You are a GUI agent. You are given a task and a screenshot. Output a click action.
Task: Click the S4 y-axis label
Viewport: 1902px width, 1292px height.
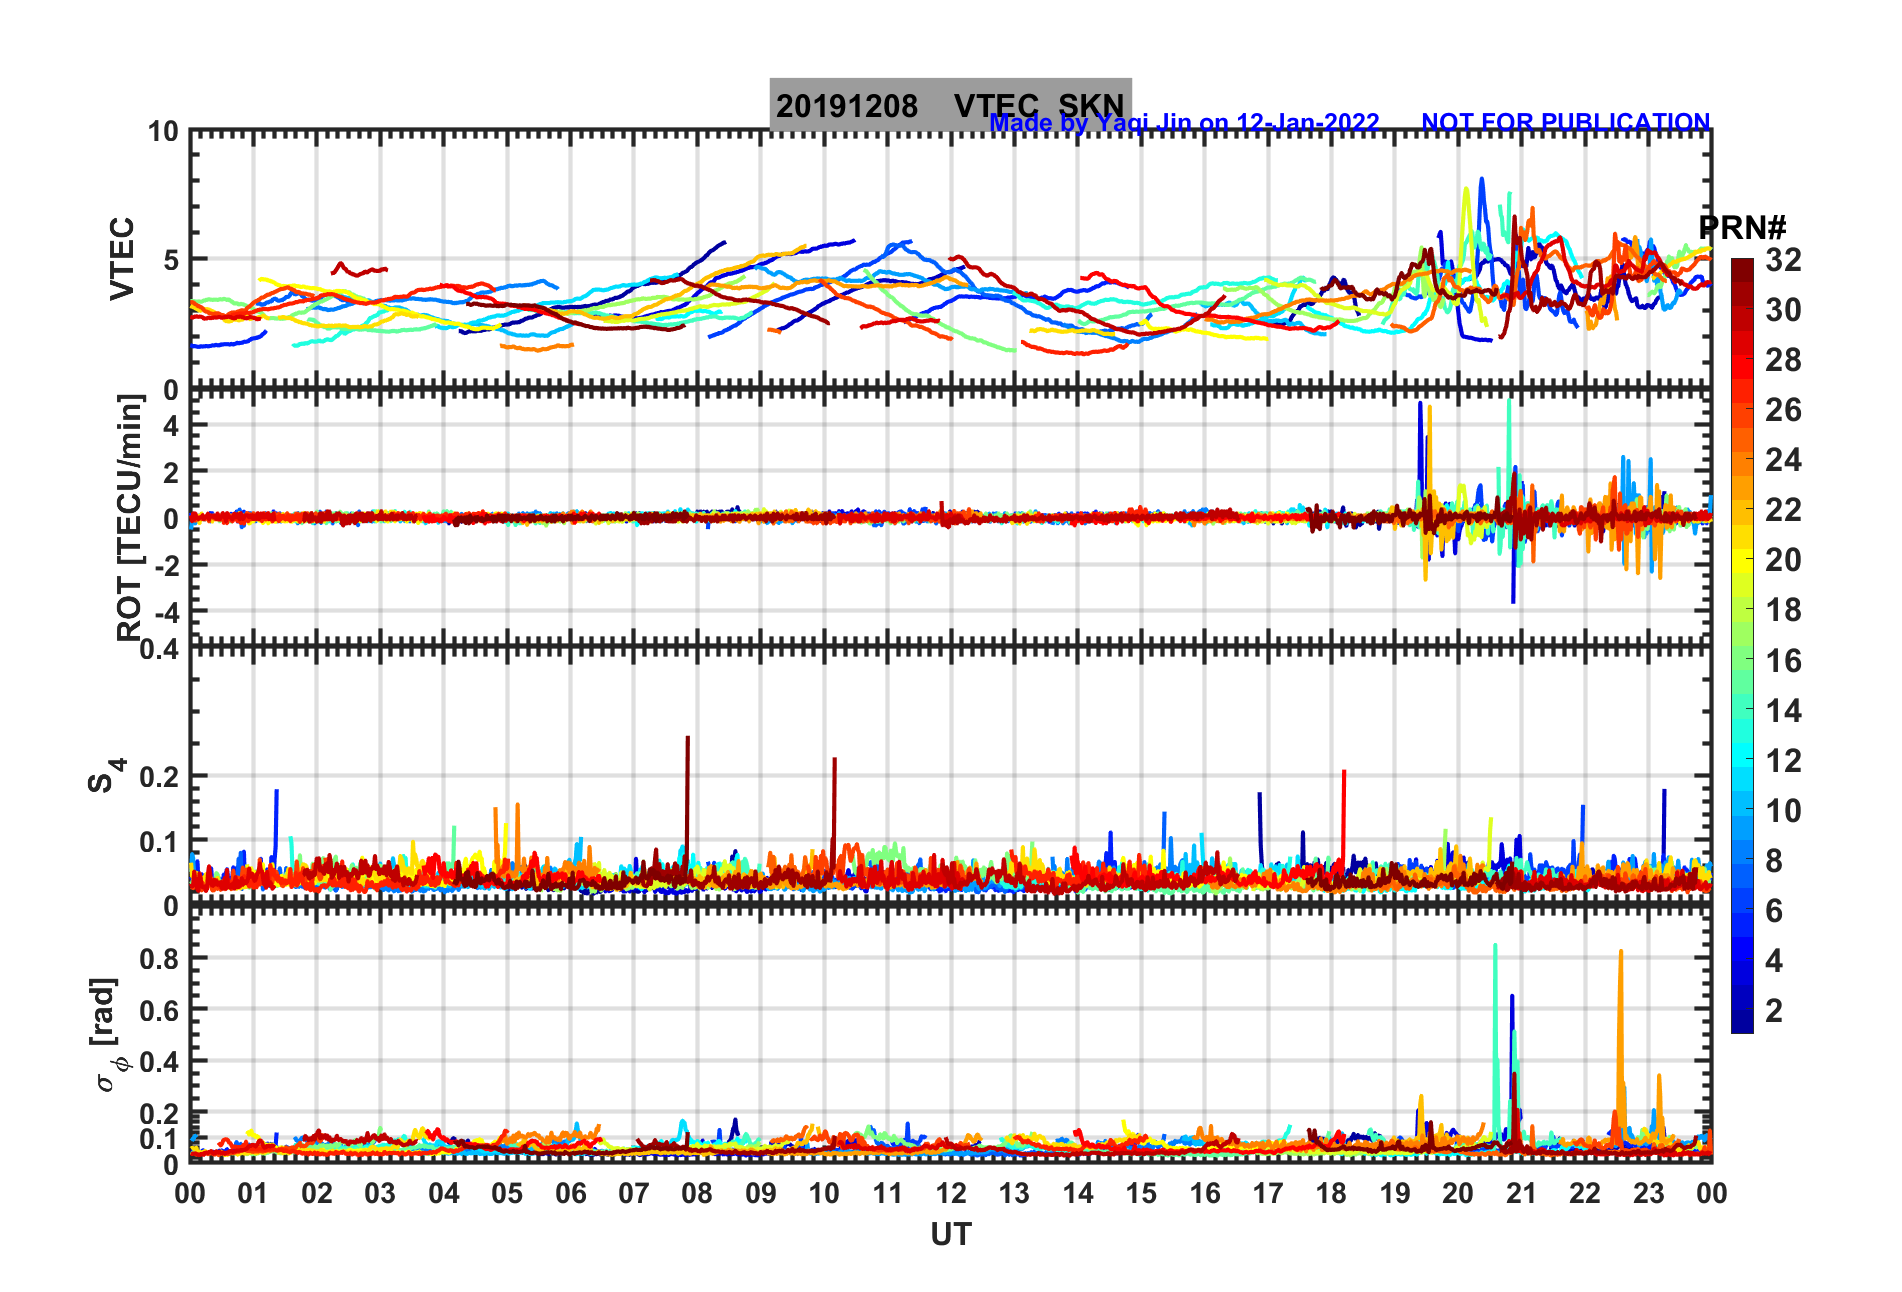pos(105,775)
